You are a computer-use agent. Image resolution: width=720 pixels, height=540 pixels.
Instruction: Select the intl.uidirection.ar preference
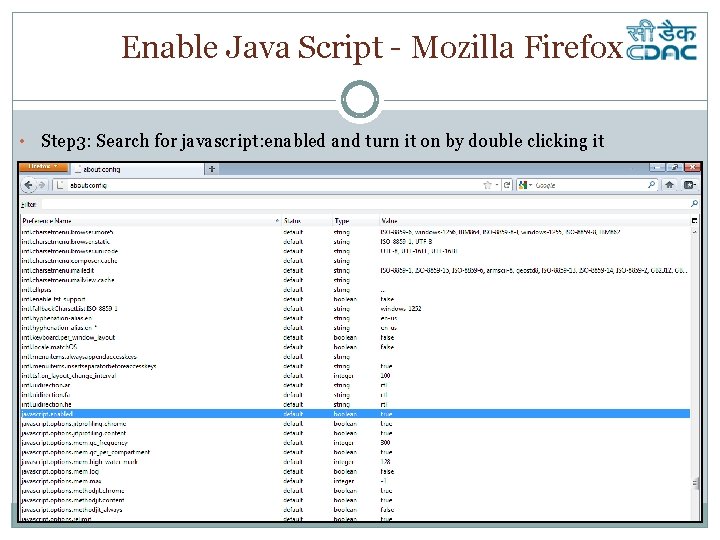click(355, 385)
